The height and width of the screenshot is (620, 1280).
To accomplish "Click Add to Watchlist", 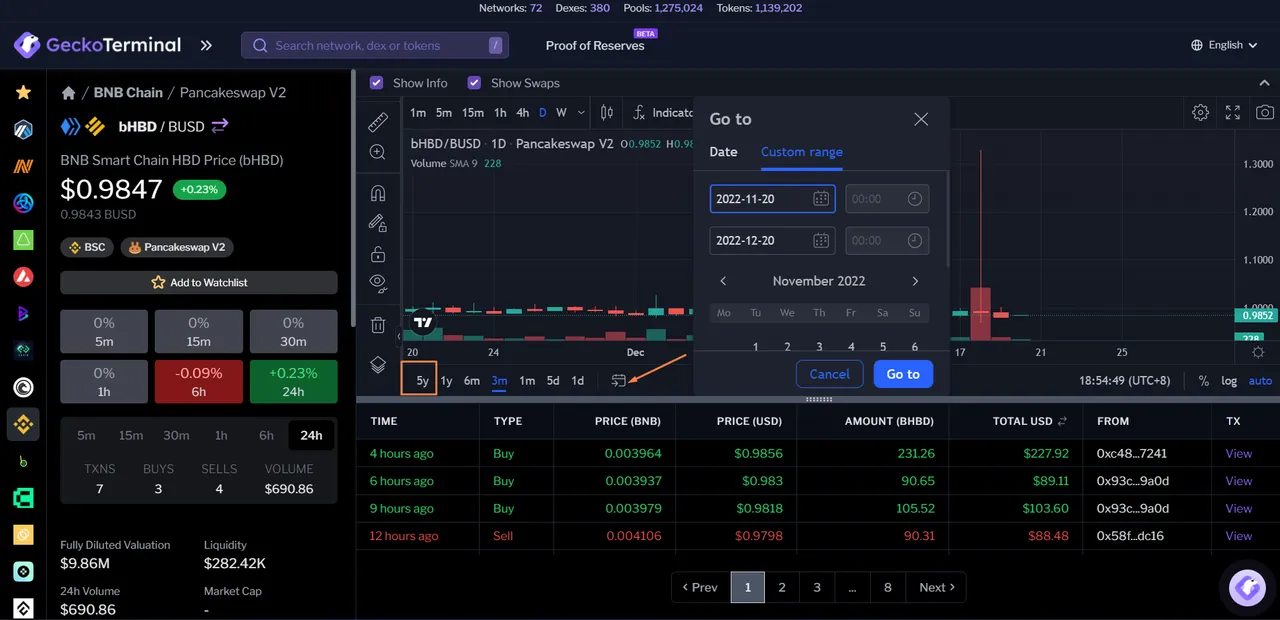I will click(x=199, y=282).
